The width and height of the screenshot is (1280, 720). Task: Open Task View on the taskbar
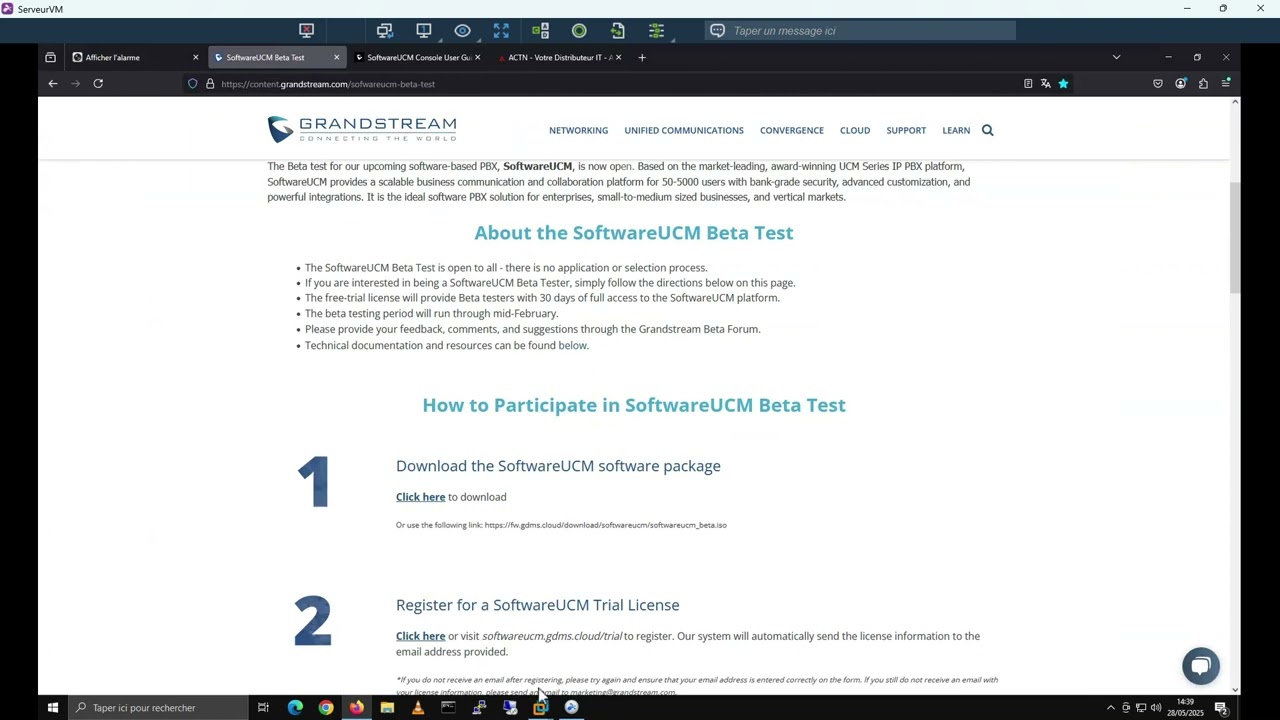pyautogui.click(x=263, y=708)
